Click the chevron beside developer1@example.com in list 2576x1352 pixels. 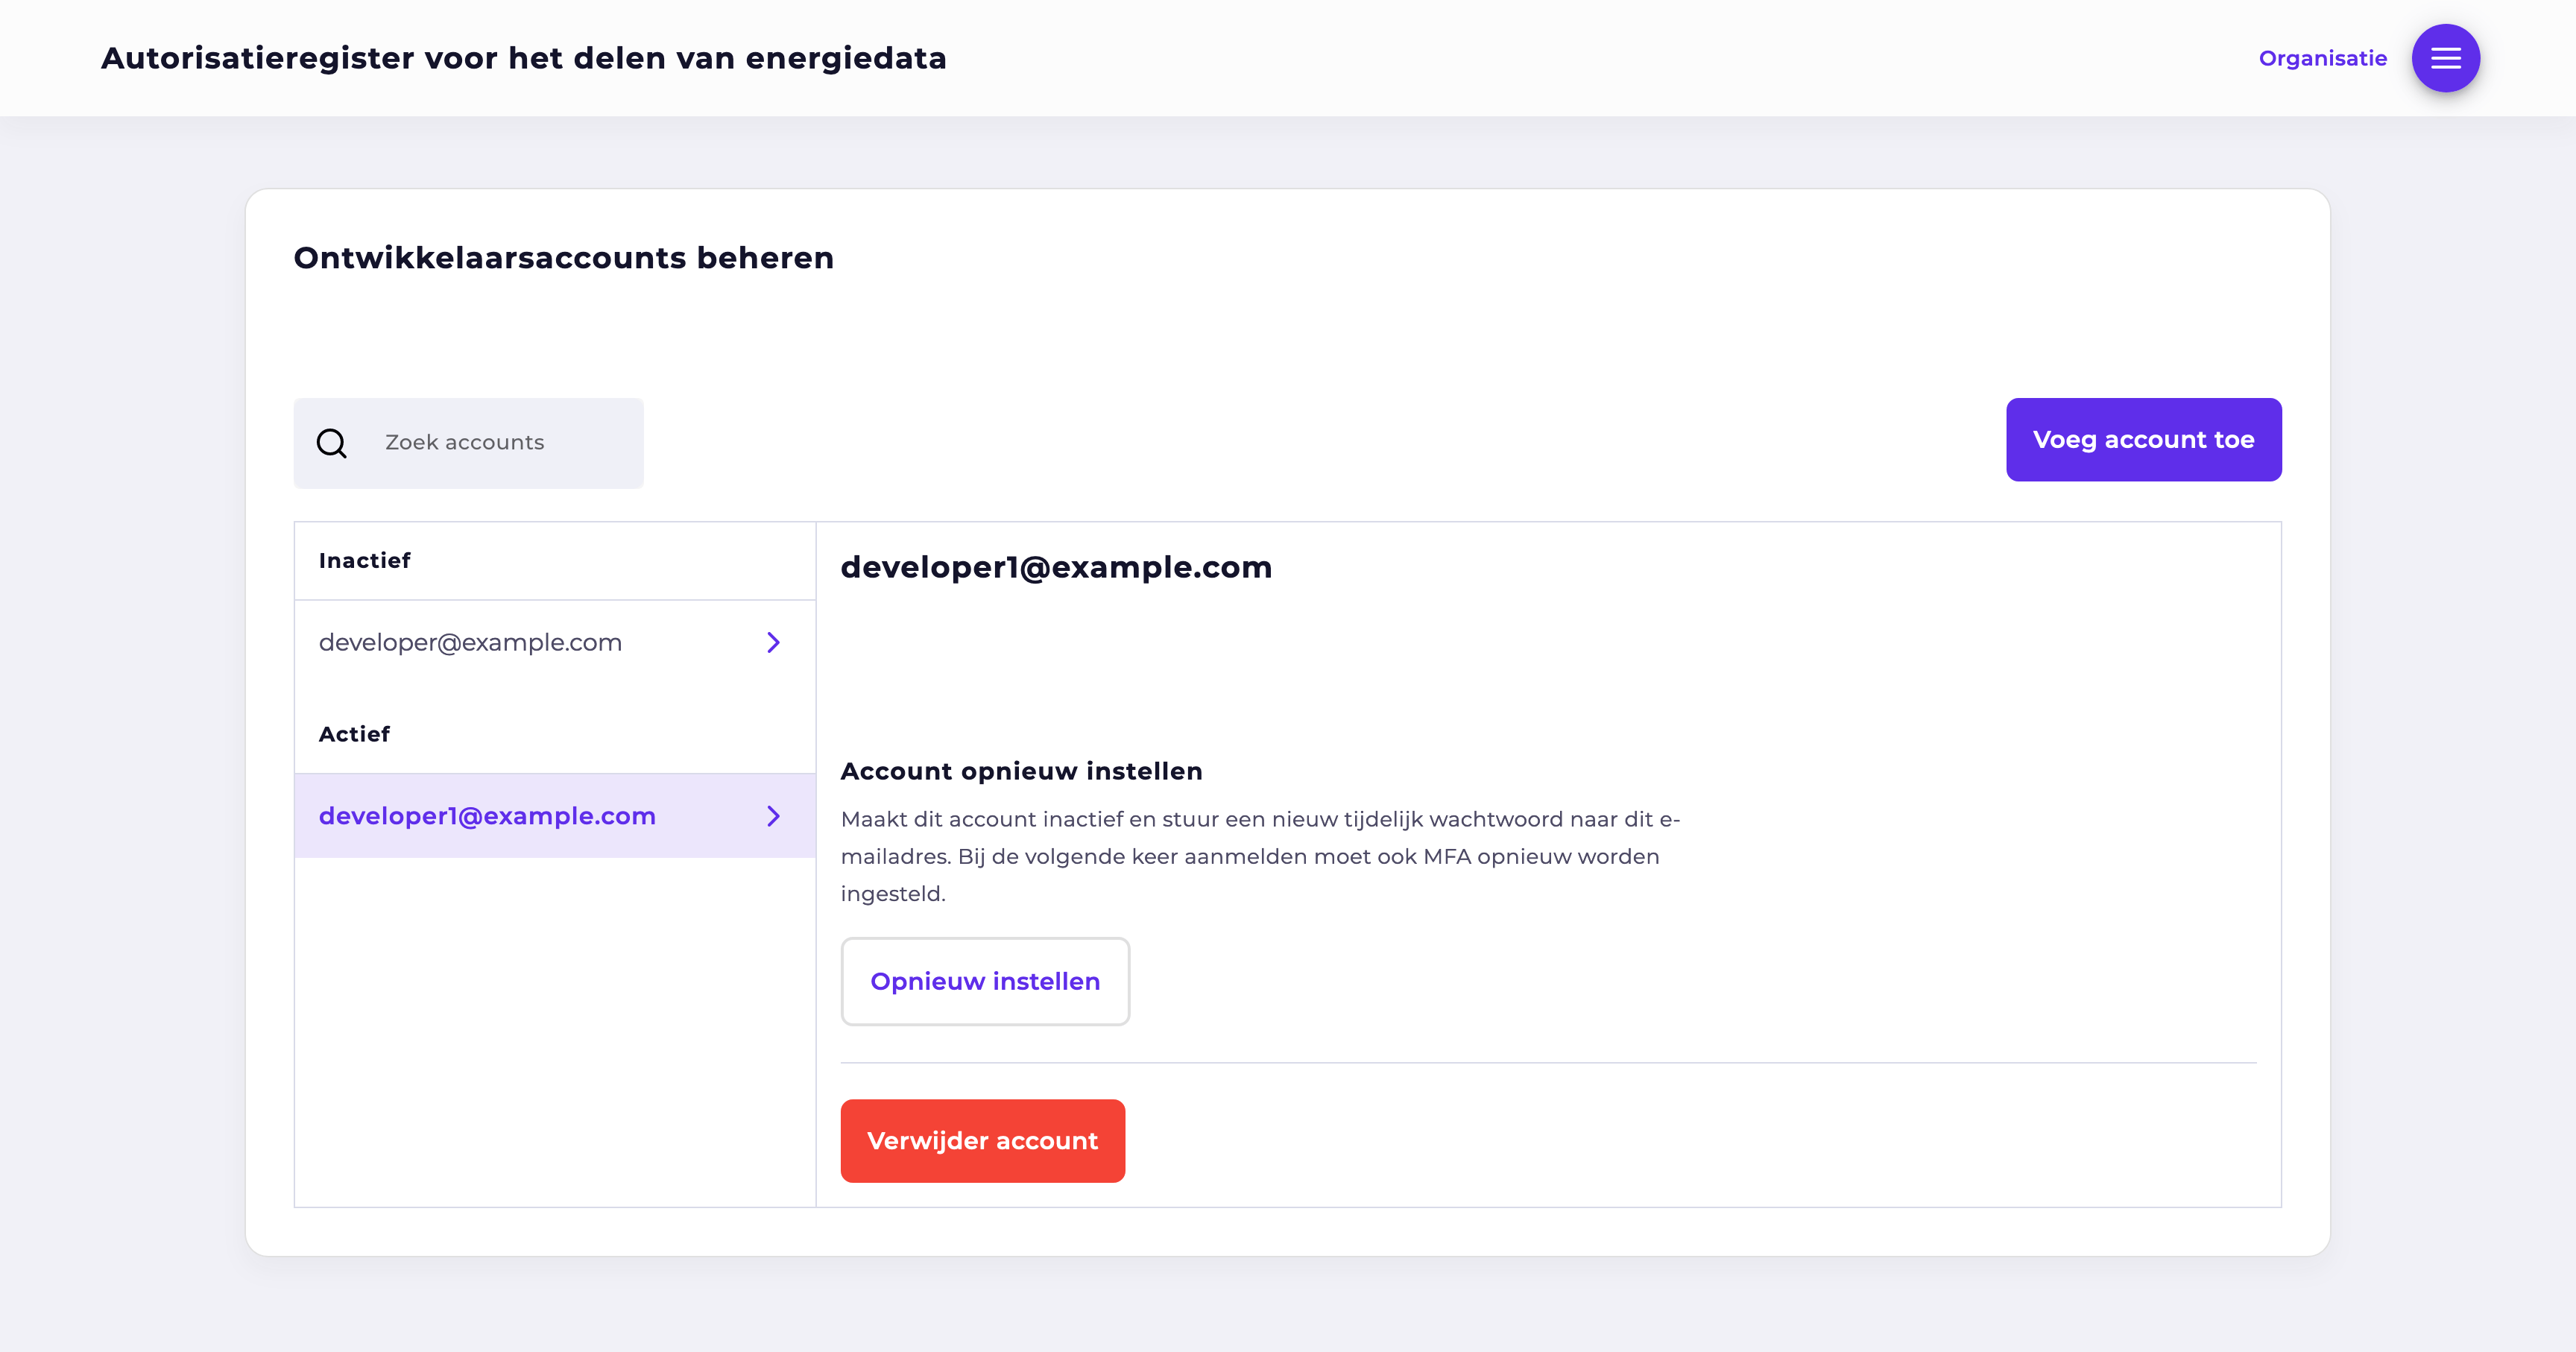coord(773,816)
